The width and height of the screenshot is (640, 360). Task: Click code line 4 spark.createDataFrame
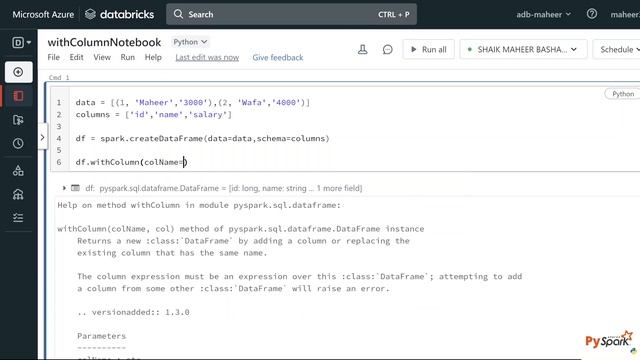coord(202,138)
